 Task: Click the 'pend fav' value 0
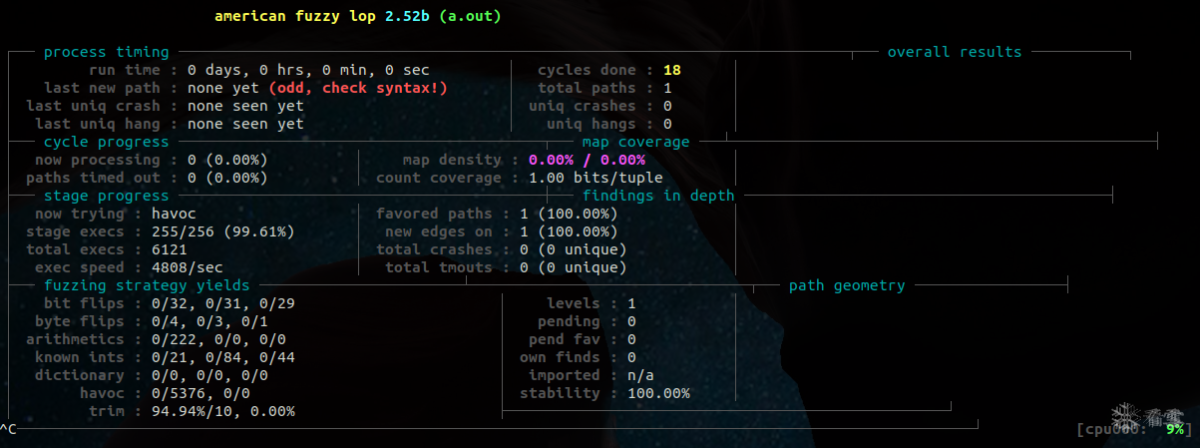631,340
